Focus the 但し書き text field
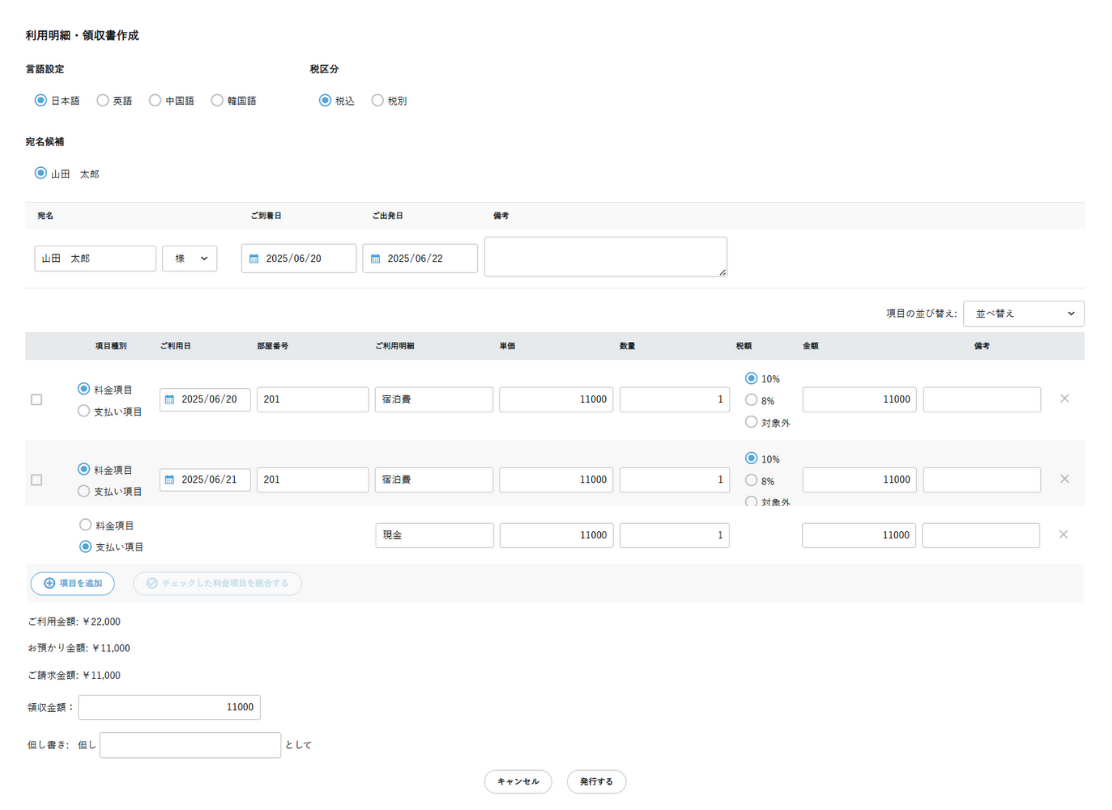The width and height of the screenshot is (1112, 810). [190, 745]
